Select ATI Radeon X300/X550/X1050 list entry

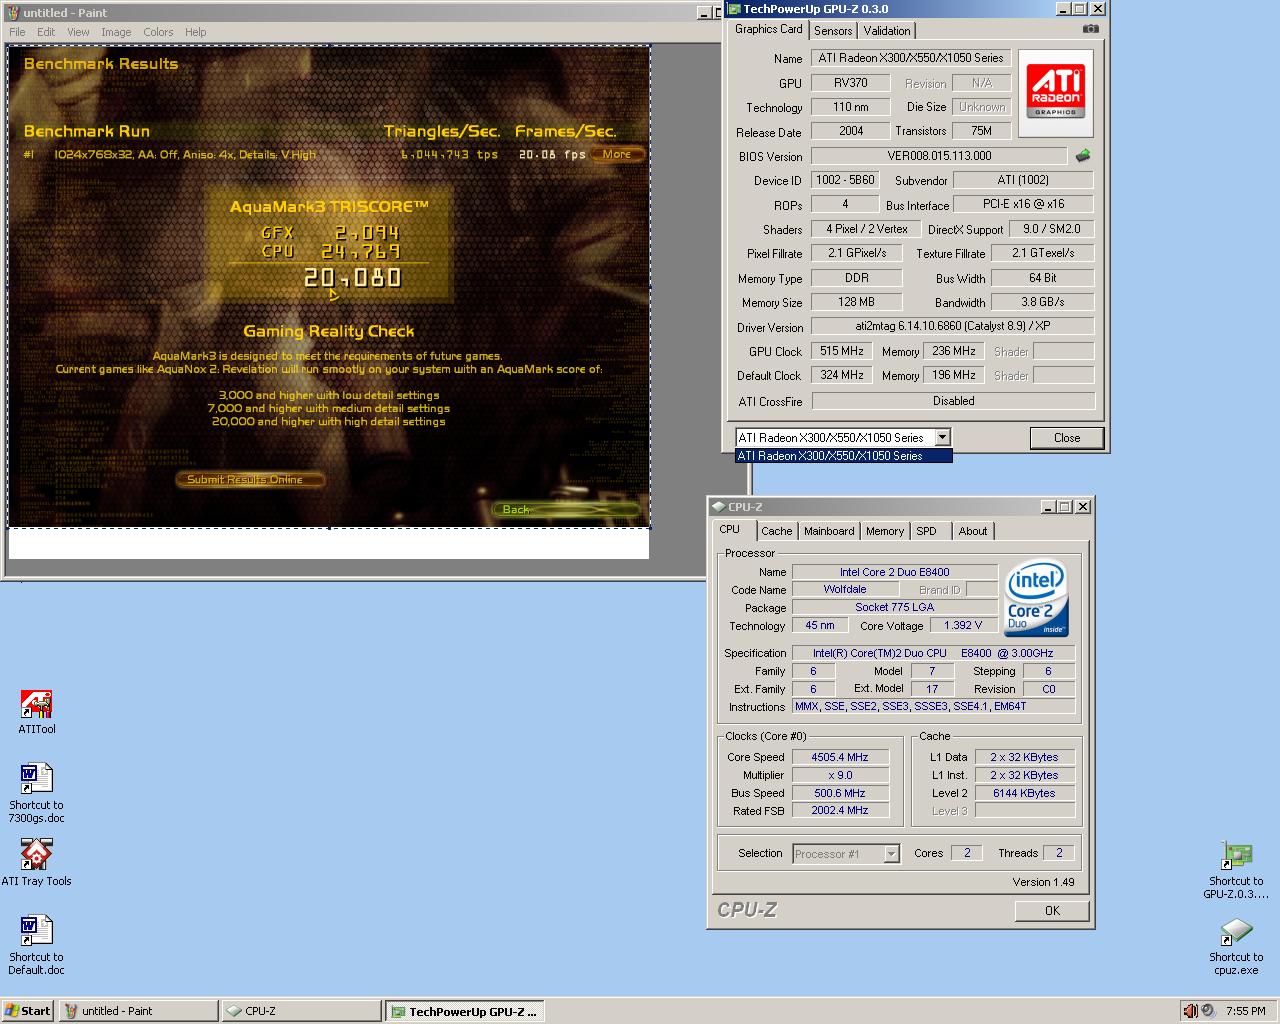tap(843, 456)
